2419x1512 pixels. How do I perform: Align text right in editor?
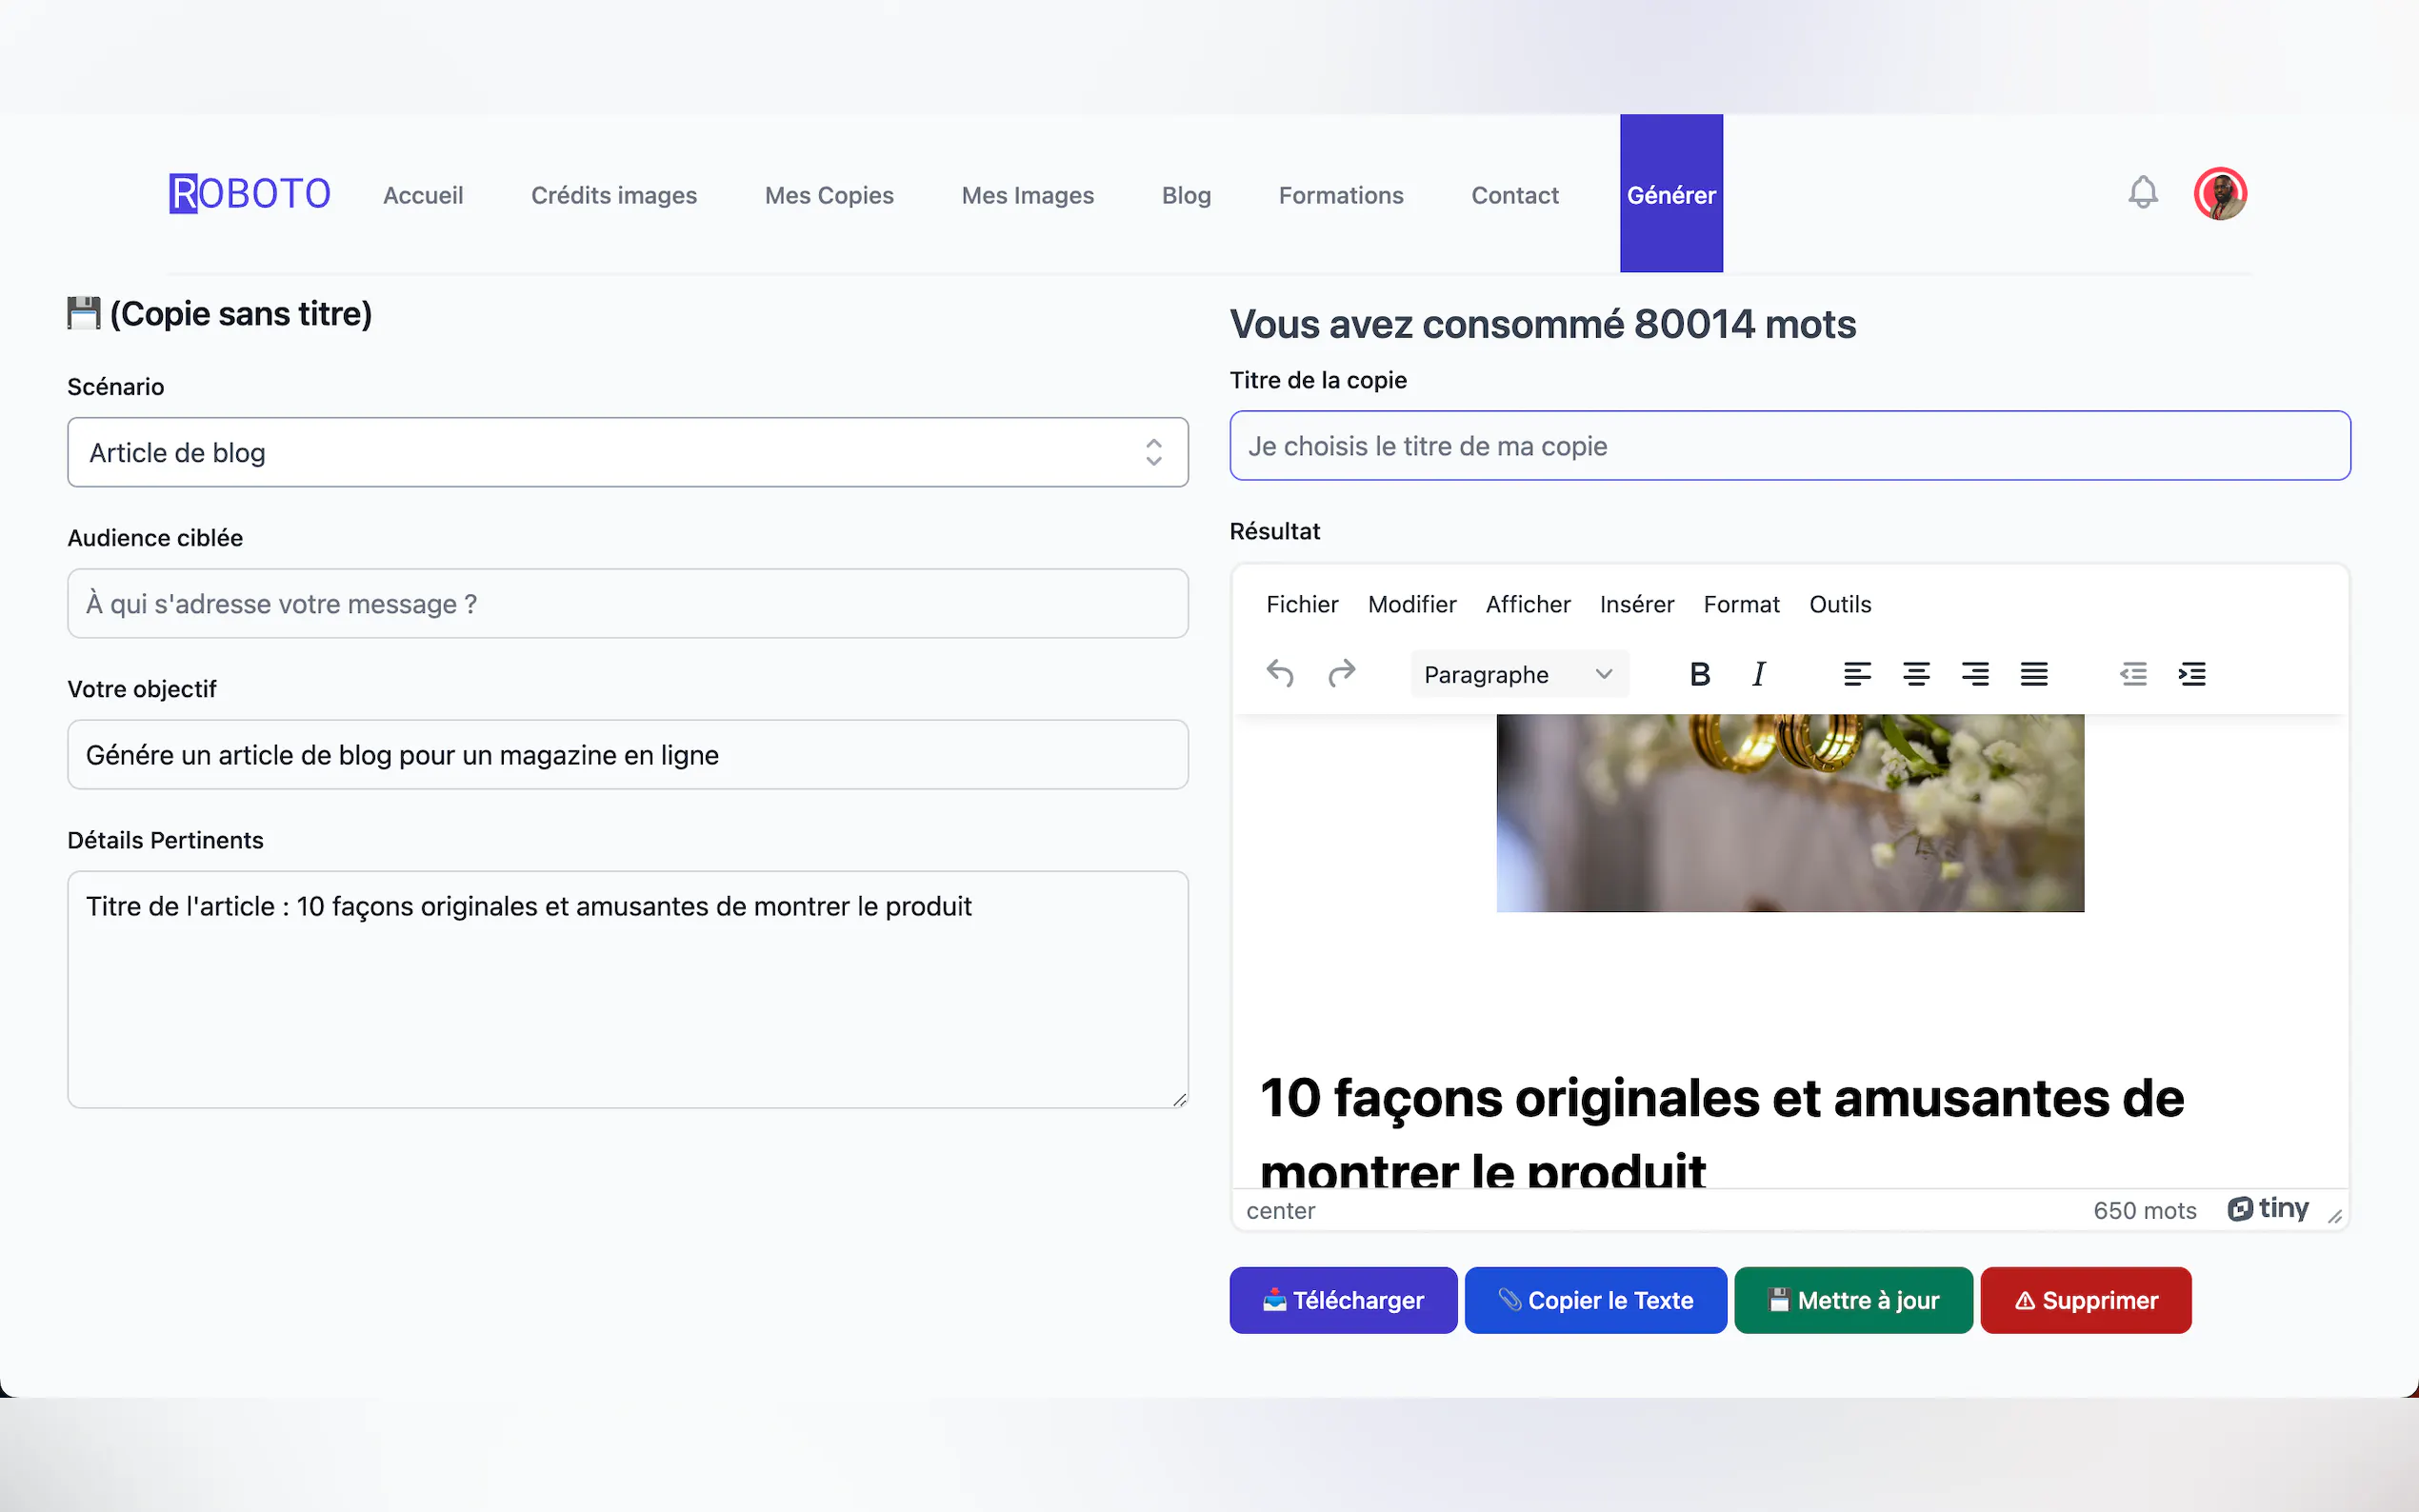(1975, 674)
